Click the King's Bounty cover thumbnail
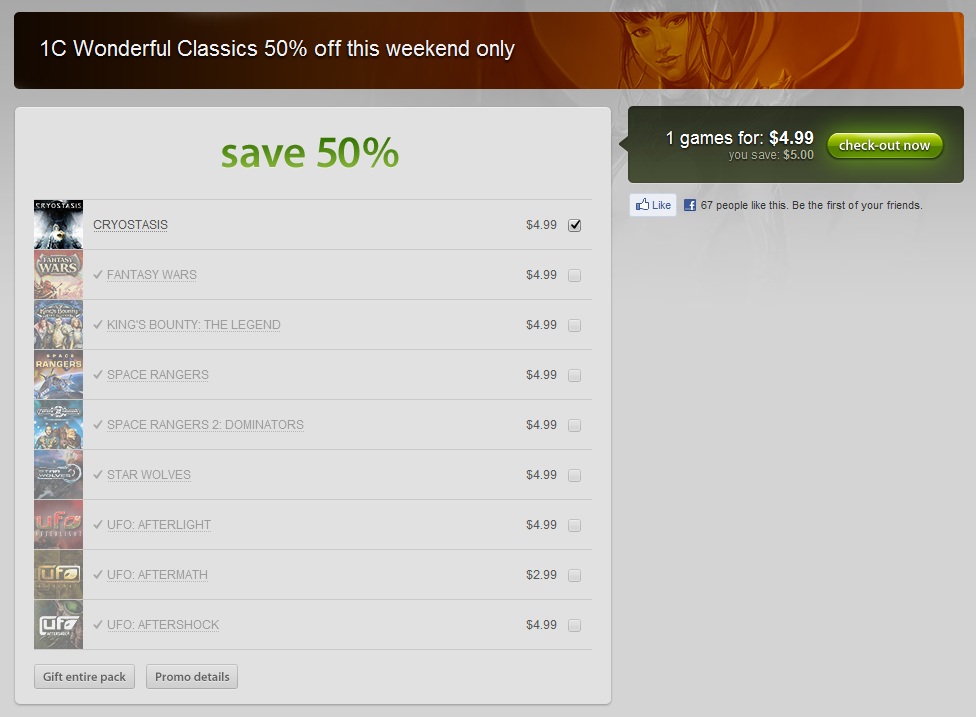Screen dimensions: 976x717 [59, 325]
